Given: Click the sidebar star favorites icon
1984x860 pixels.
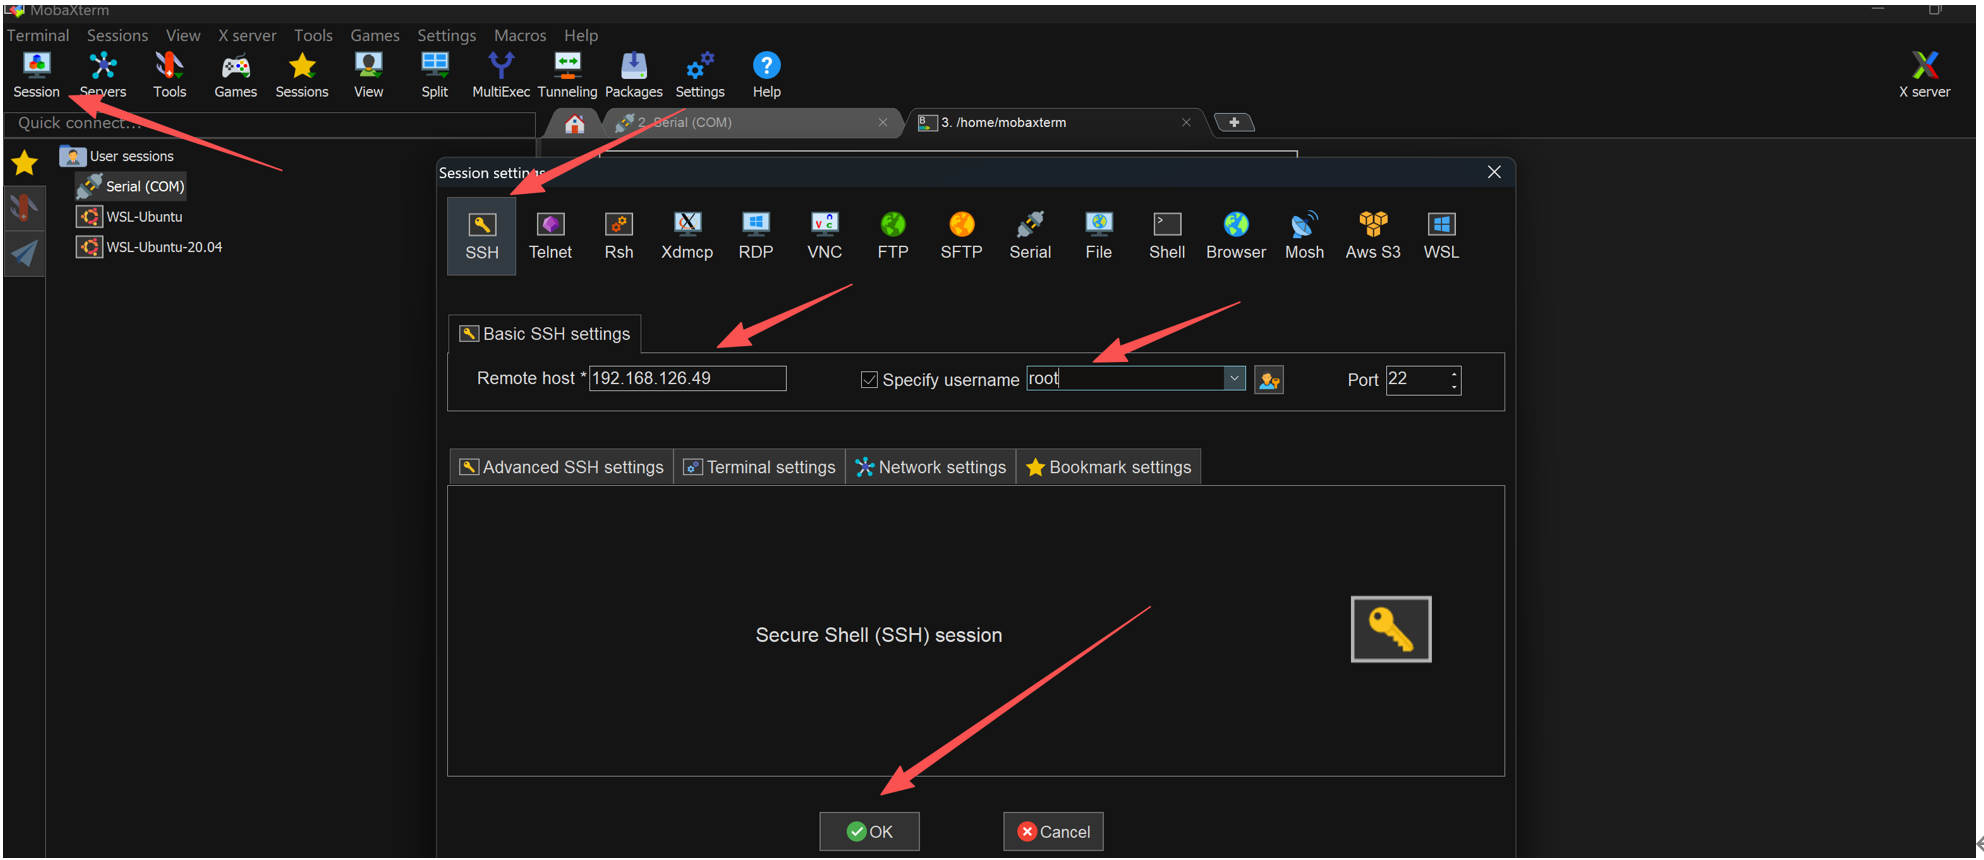Looking at the screenshot, I should tap(24, 163).
